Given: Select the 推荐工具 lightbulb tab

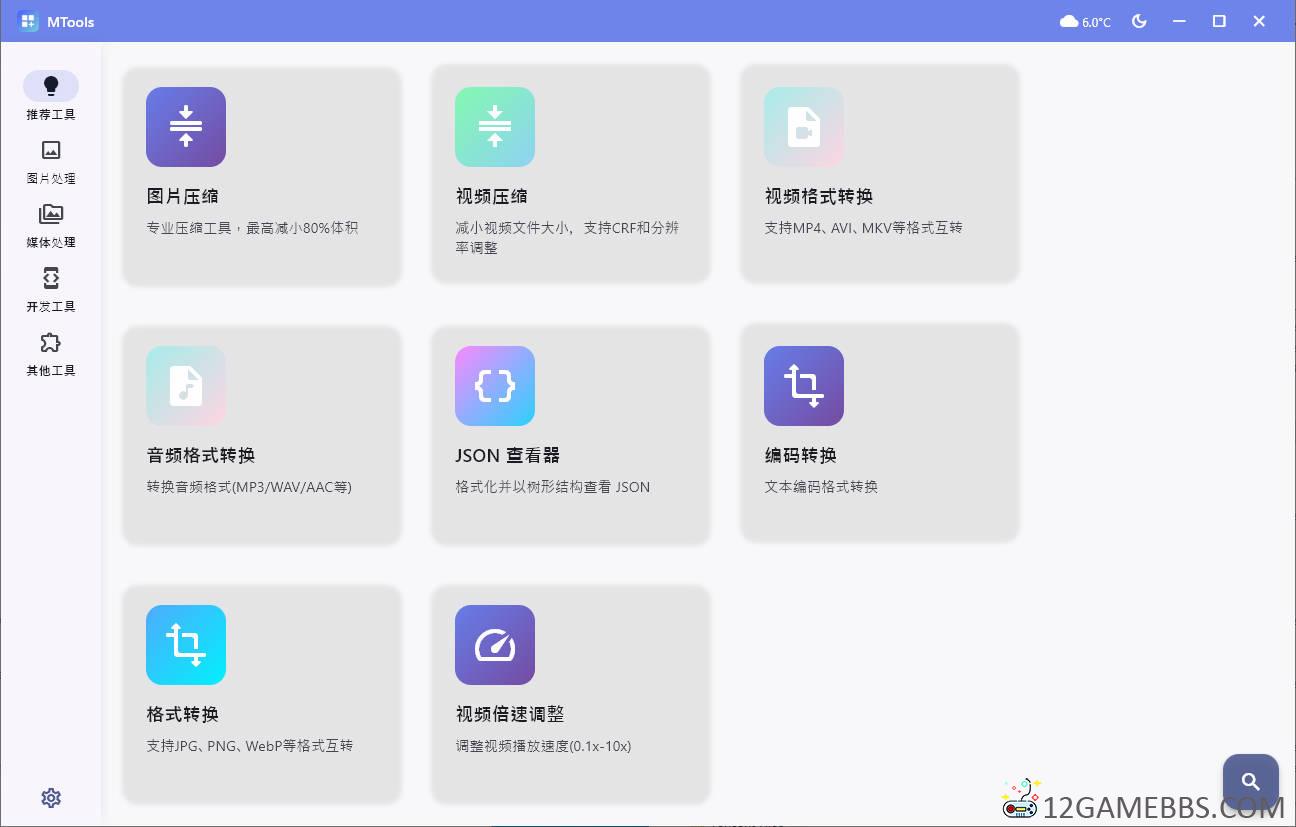Looking at the screenshot, I should (51, 96).
